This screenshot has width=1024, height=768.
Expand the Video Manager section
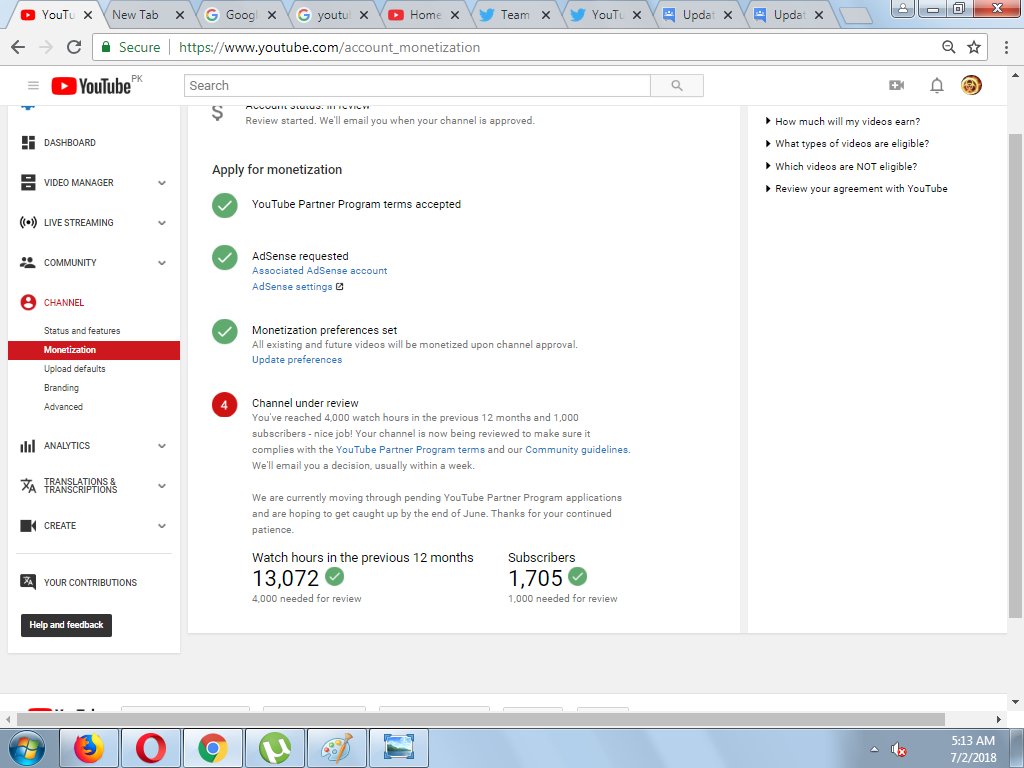click(x=162, y=183)
